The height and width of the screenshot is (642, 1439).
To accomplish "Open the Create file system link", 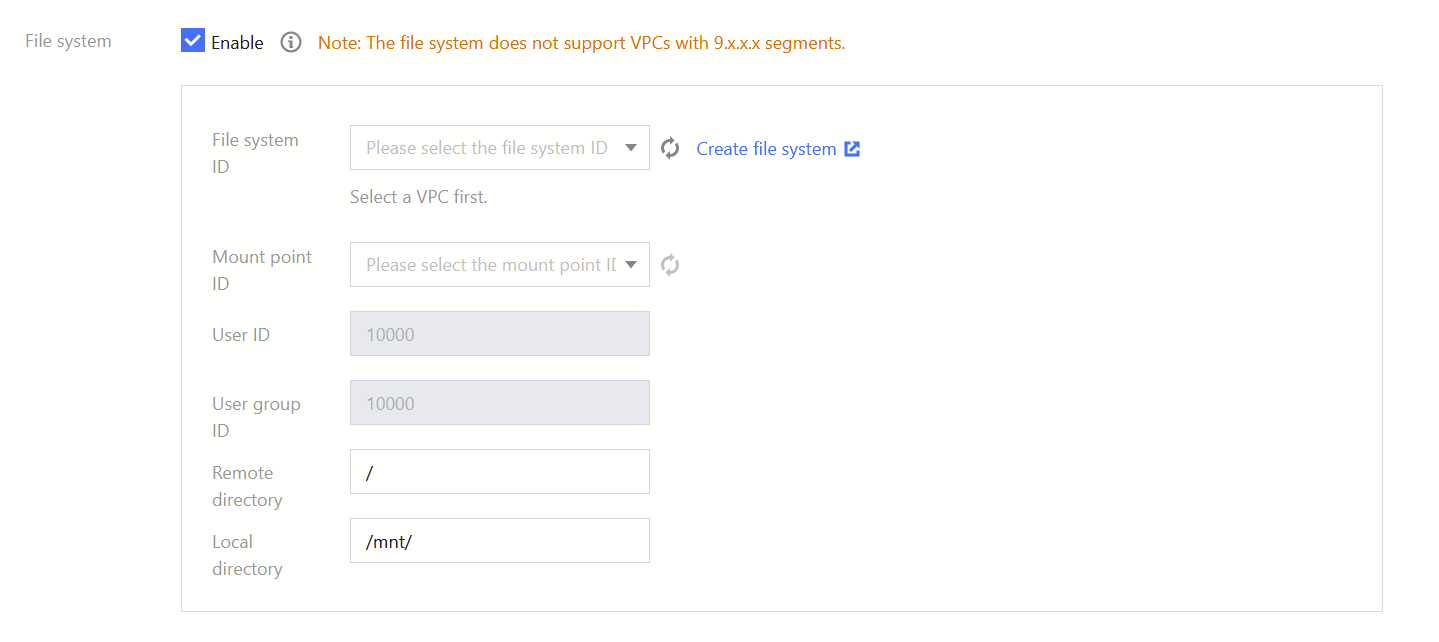I will click(766, 149).
